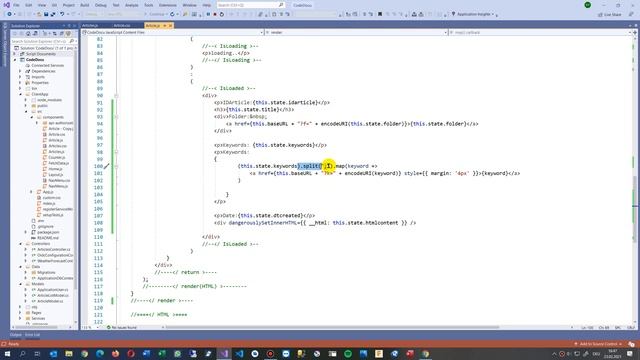The image size is (640, 360).
Task: Click the Stop Debugging red square icon
Action: [215, 14]
